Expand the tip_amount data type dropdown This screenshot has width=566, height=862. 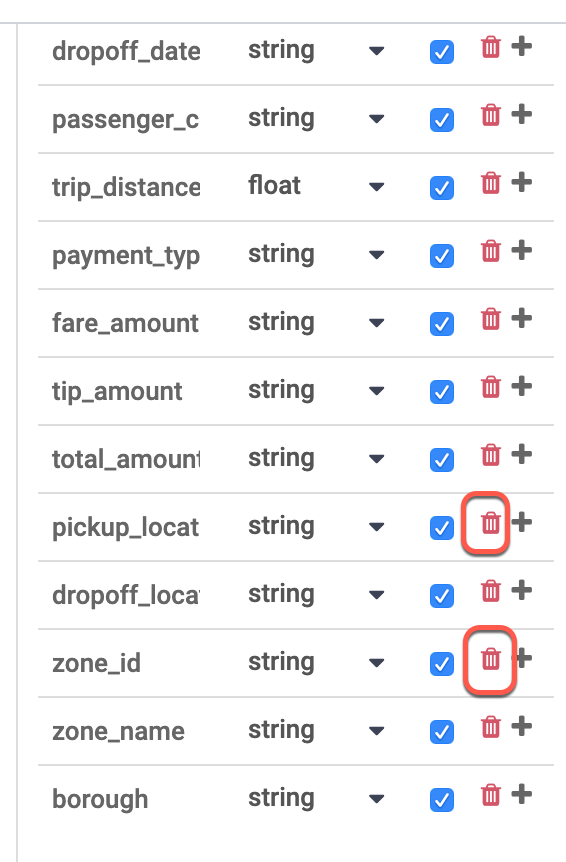point(376,391)
